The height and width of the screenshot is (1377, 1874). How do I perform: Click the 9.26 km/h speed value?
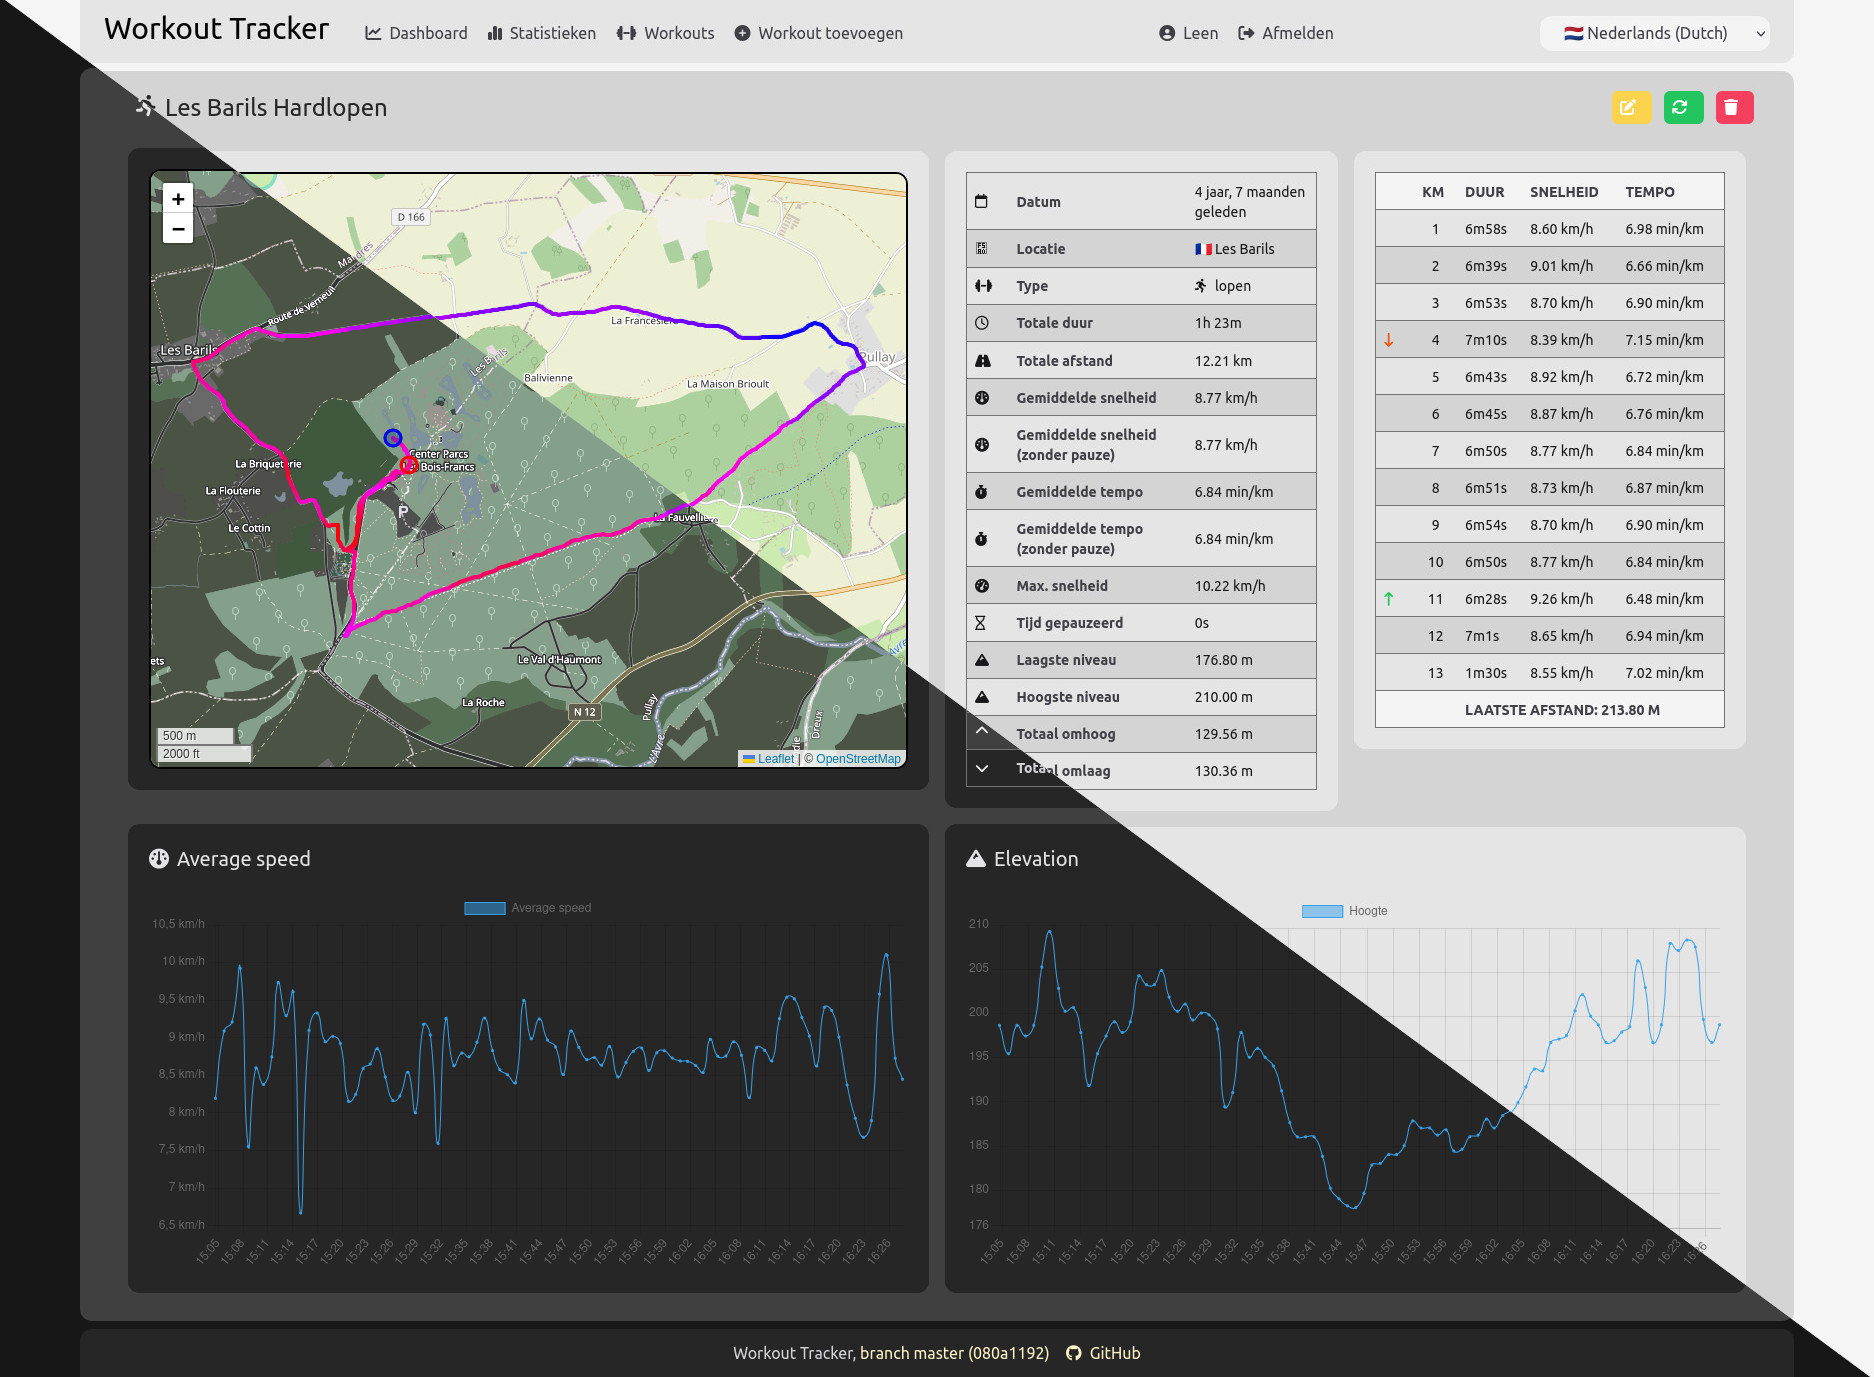click(1562, 599)
